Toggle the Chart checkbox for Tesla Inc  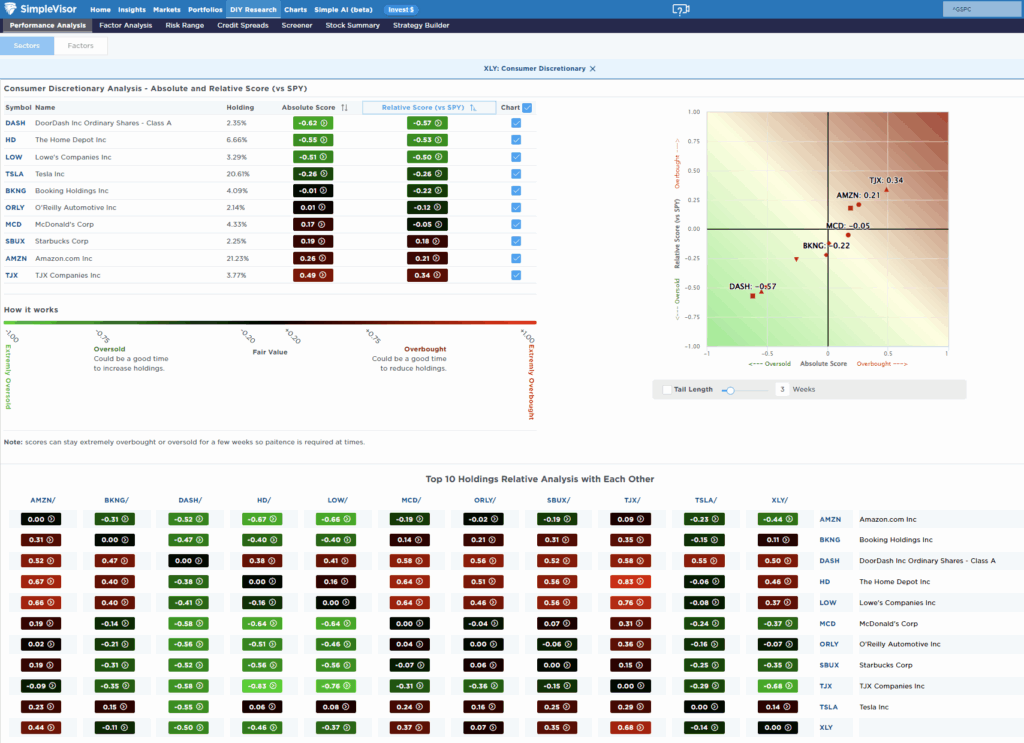(516, 174)
